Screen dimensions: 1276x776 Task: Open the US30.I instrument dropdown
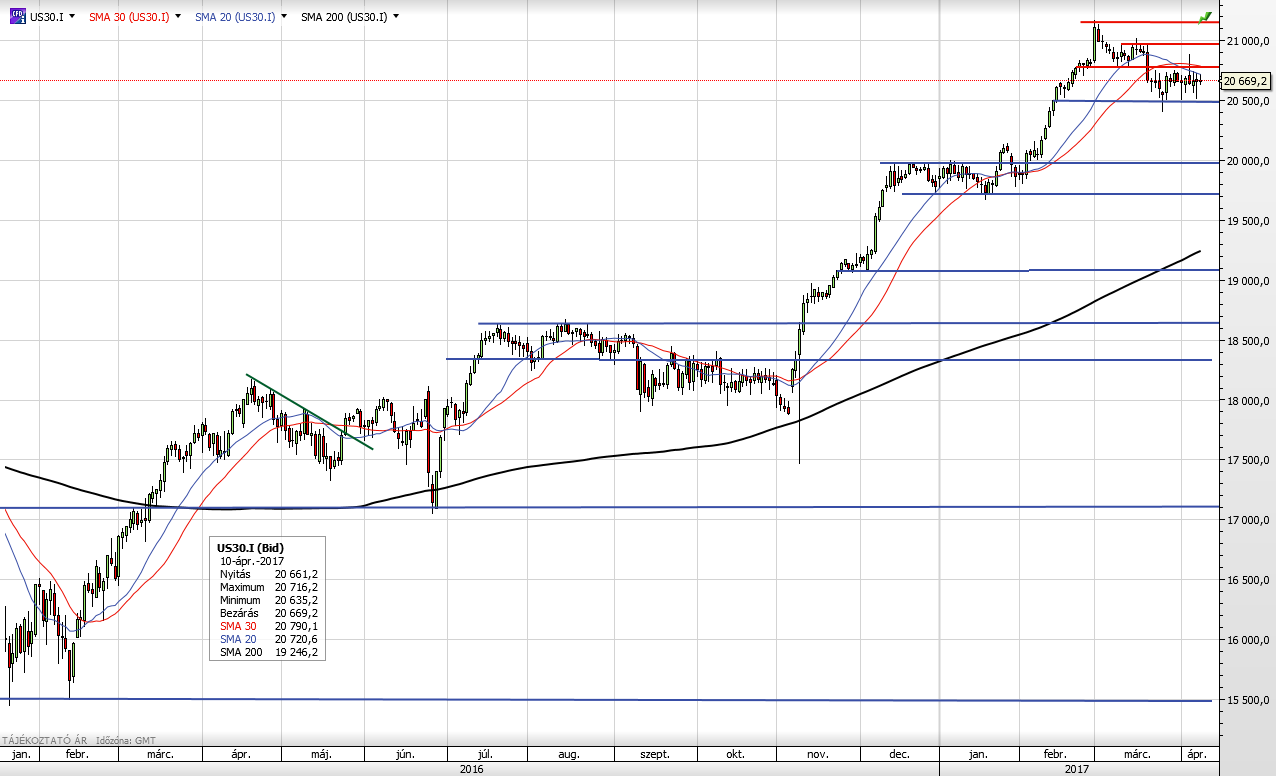(72, 17)
